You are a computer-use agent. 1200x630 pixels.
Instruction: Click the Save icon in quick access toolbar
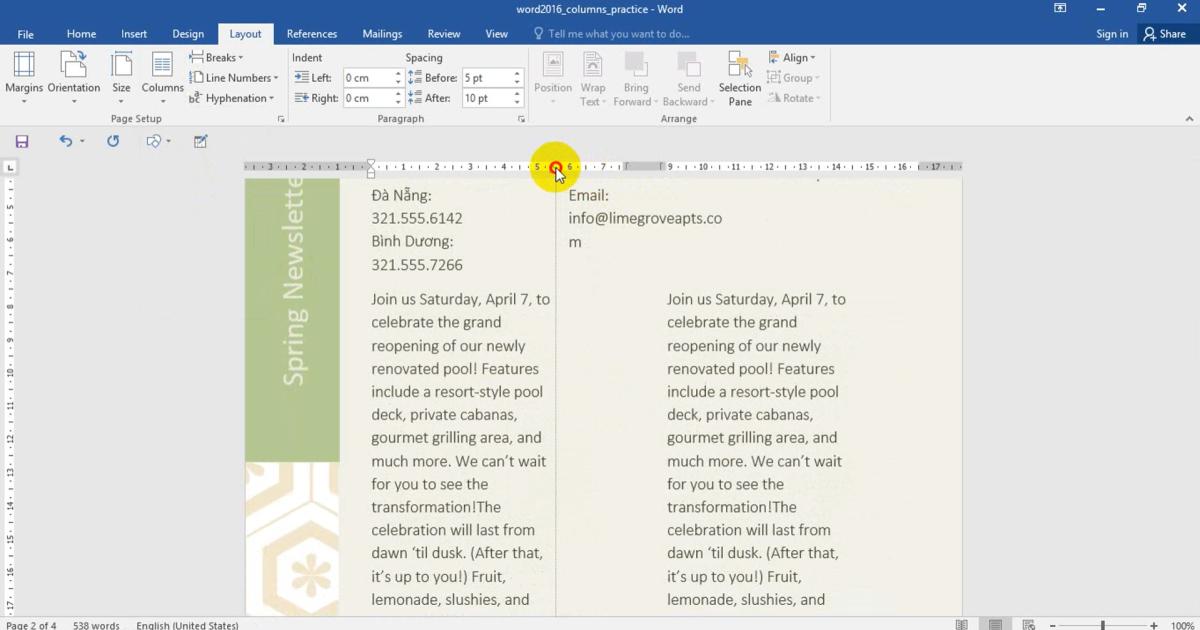22,142
